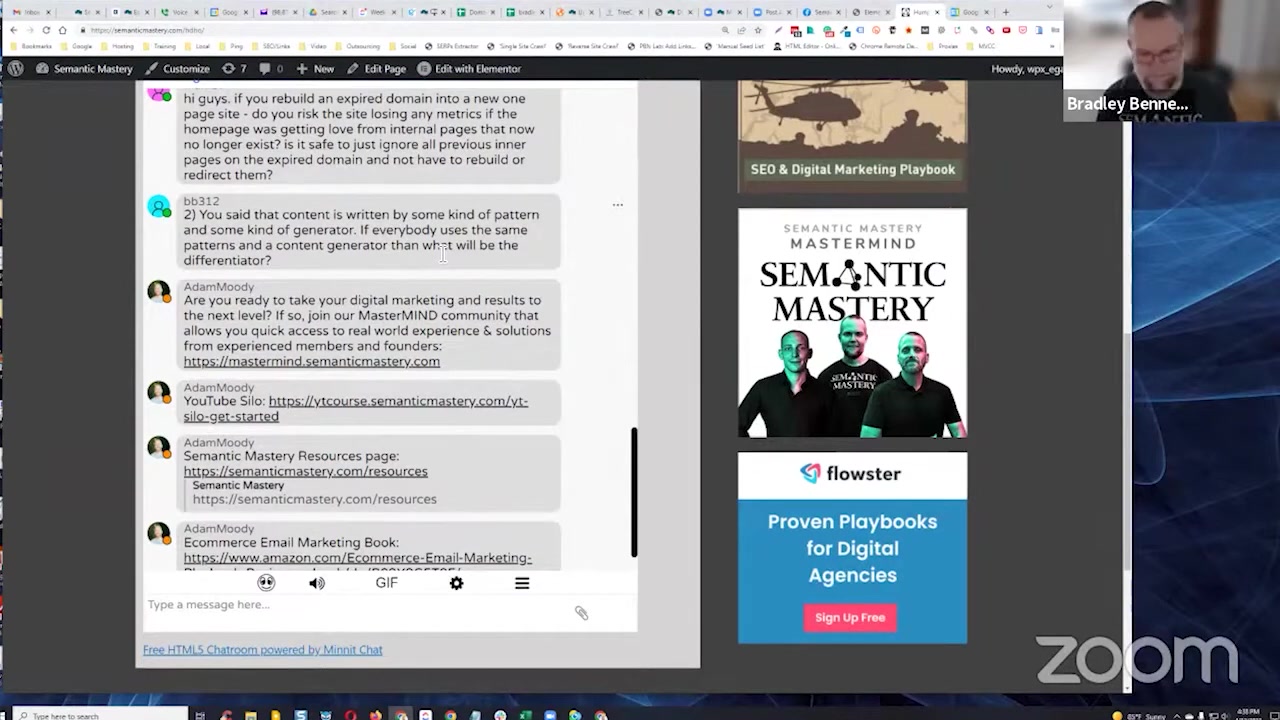
Task: Click the browser back arrow
Action: [14, 30]
